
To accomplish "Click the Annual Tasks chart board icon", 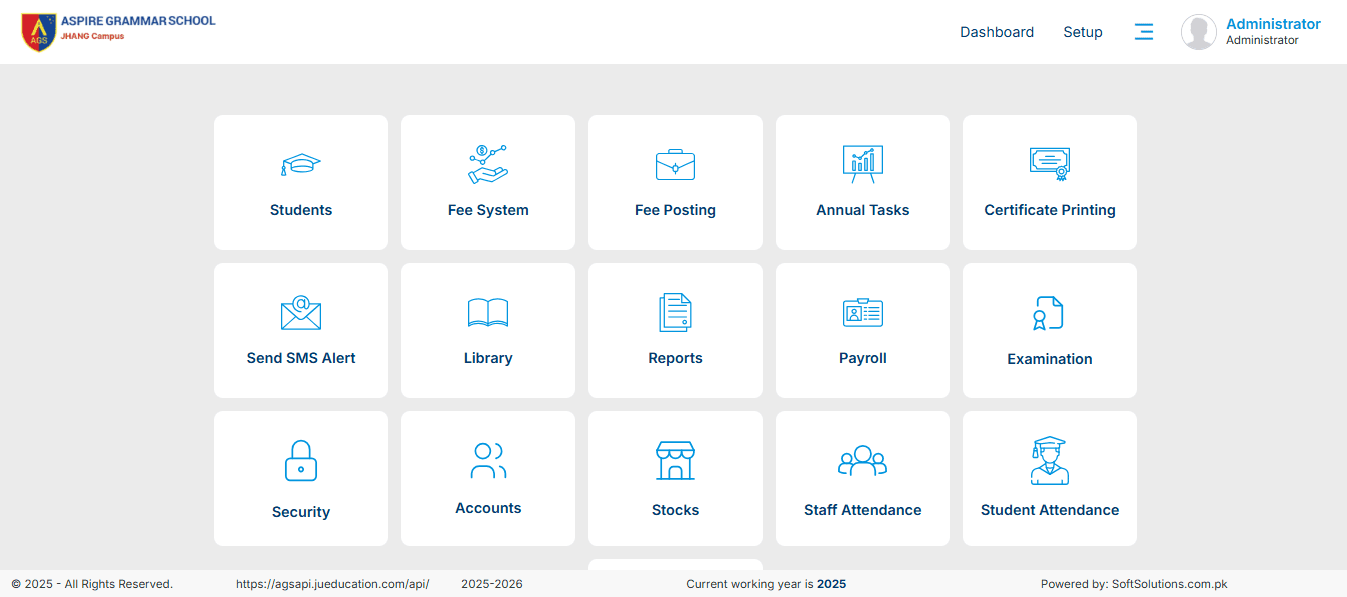I will (x=862, y=164).
